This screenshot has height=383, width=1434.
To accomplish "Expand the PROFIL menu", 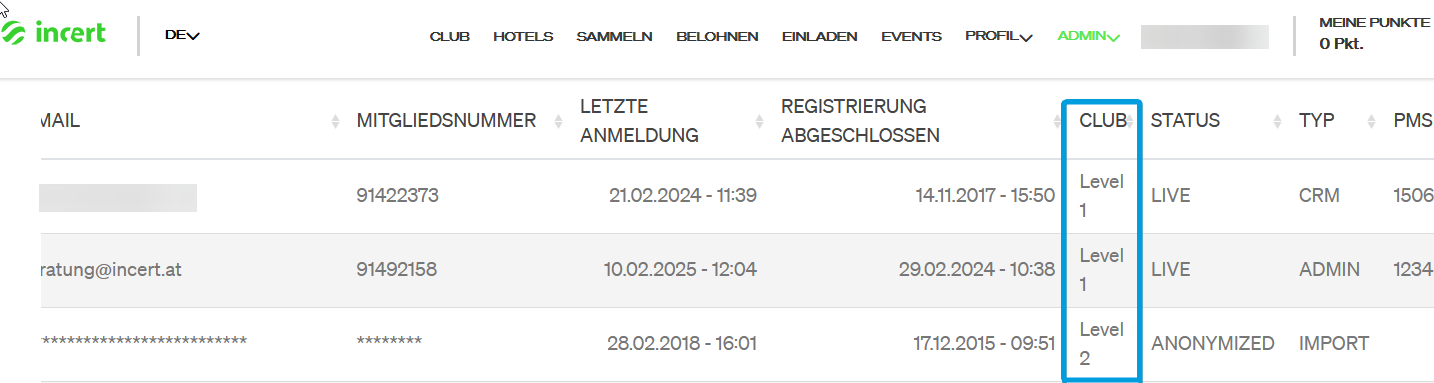I will pyautogui.click(x=998, y=36).
